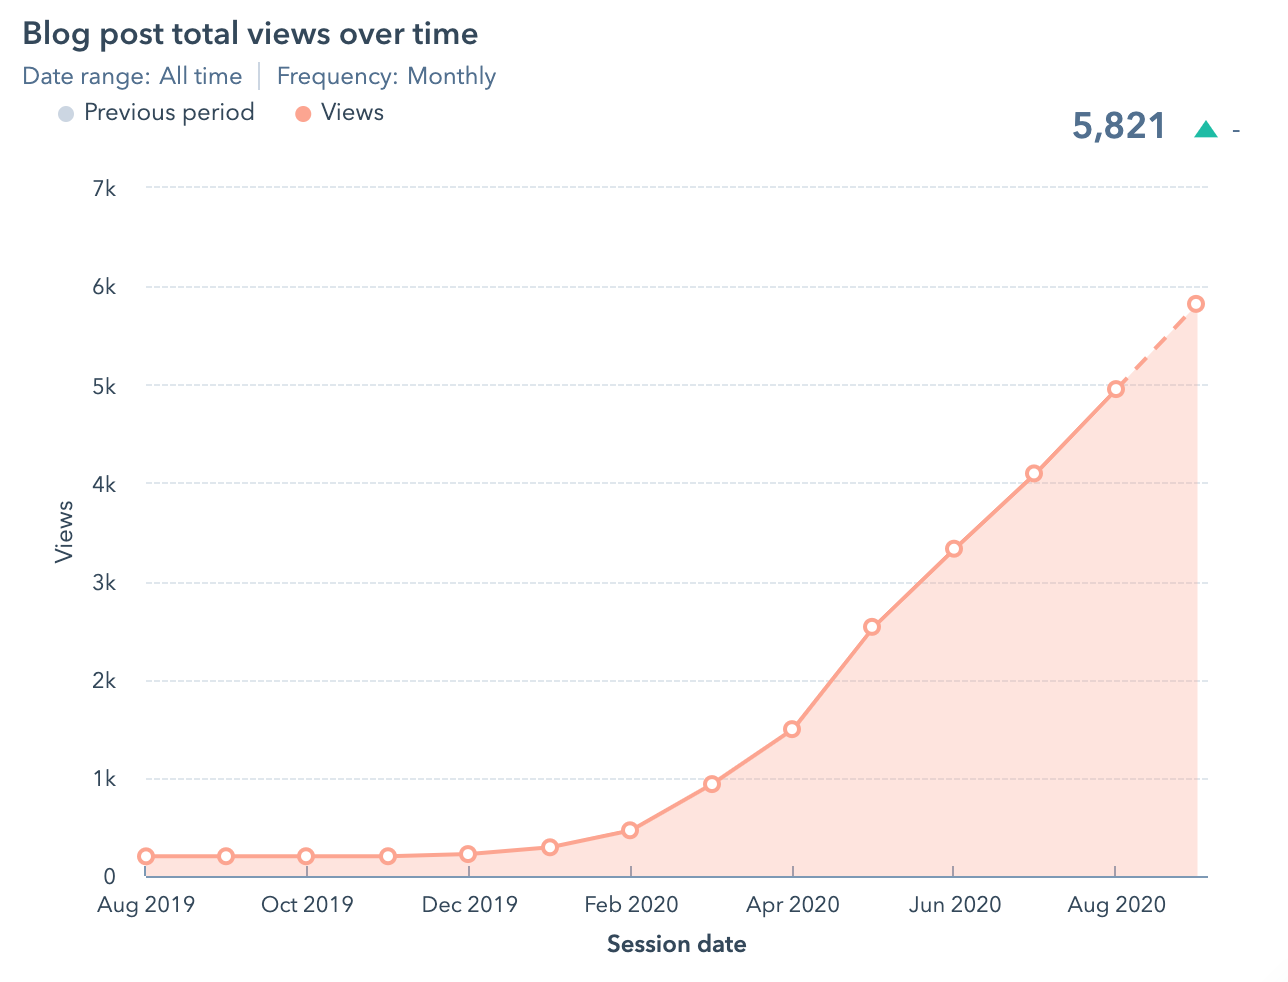Screen dimensions: 1288x982
Task: Click the 5k y-axis label
Action: point(104,386)
